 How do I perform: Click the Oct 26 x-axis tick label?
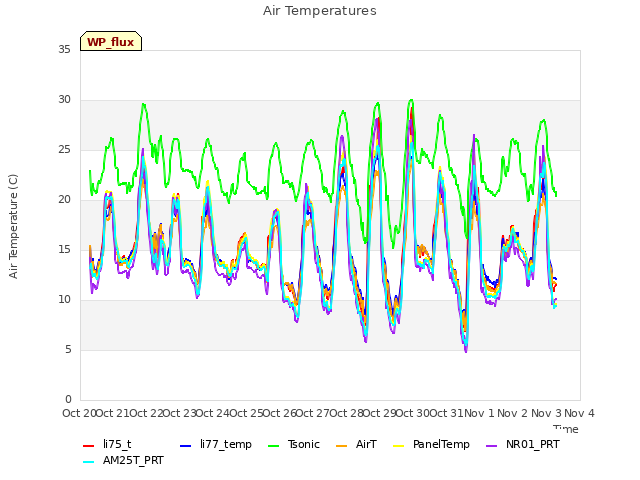[280, 413]
